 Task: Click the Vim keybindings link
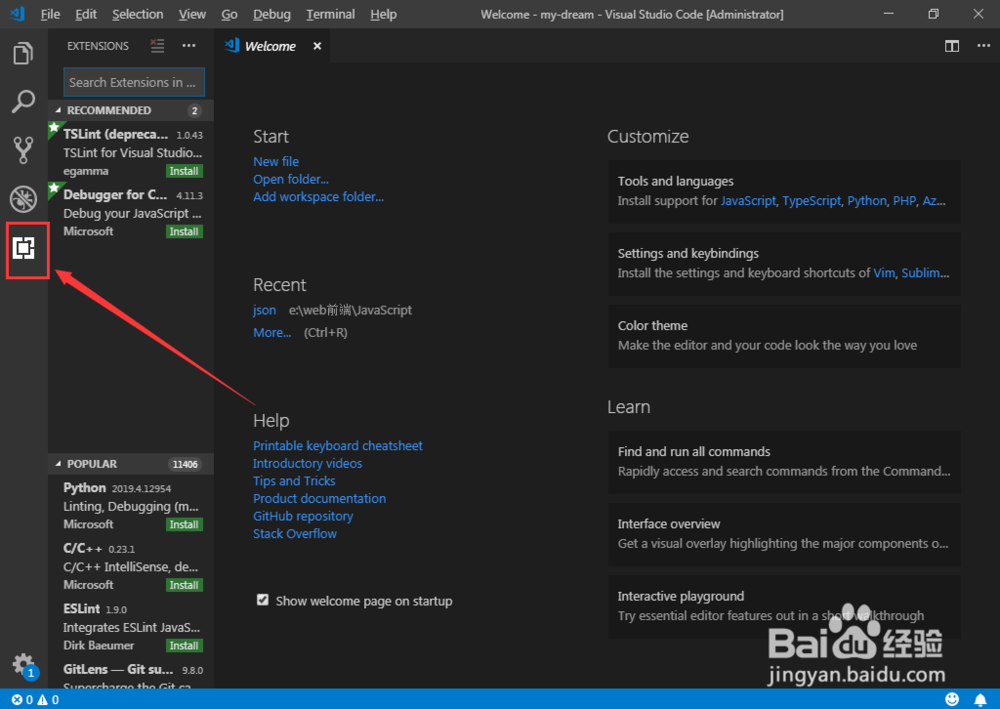884,273
